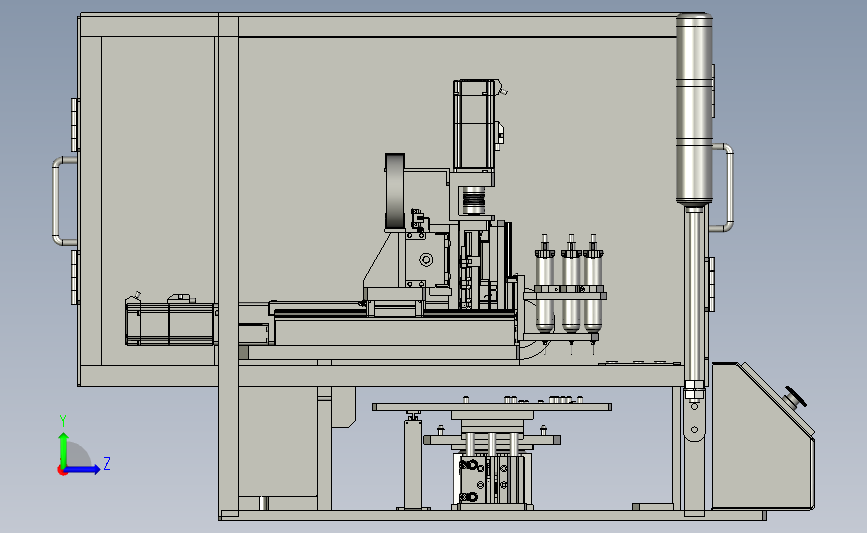The image size is (867, 533).
Task: Pick the lower hinge on the left door edge
Action: pos(75,278)
